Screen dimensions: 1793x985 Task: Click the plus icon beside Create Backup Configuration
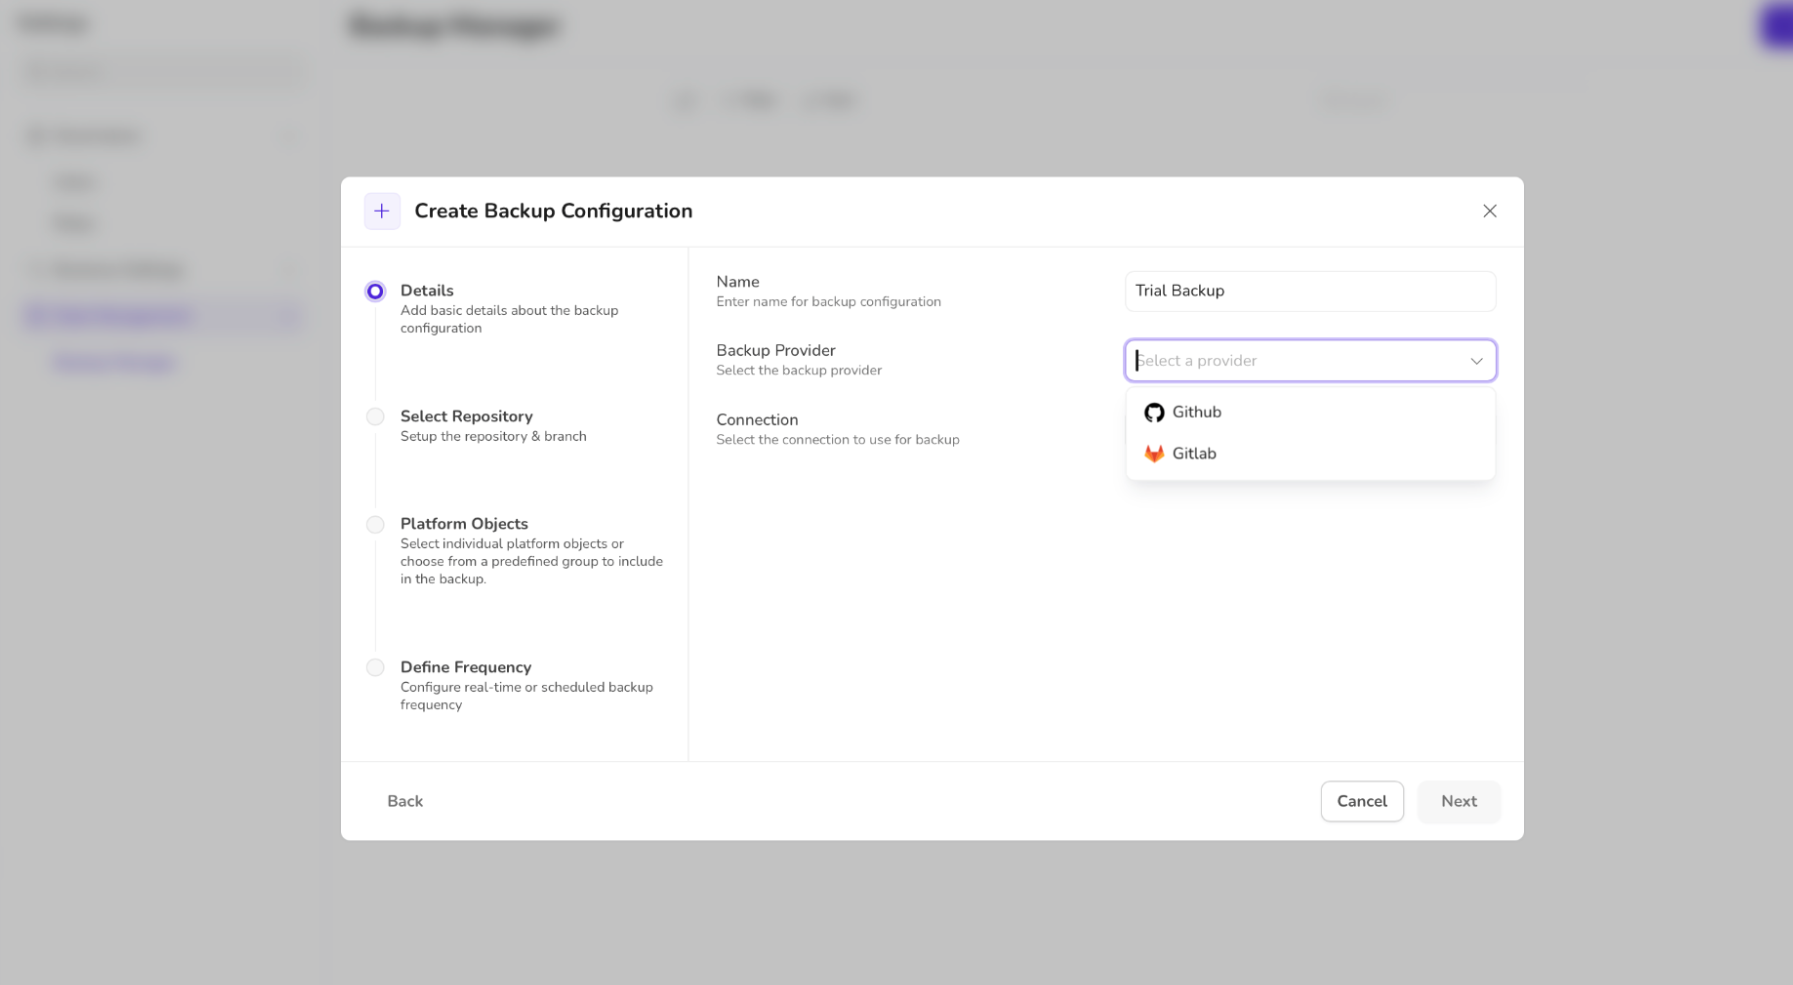point(382,211)
